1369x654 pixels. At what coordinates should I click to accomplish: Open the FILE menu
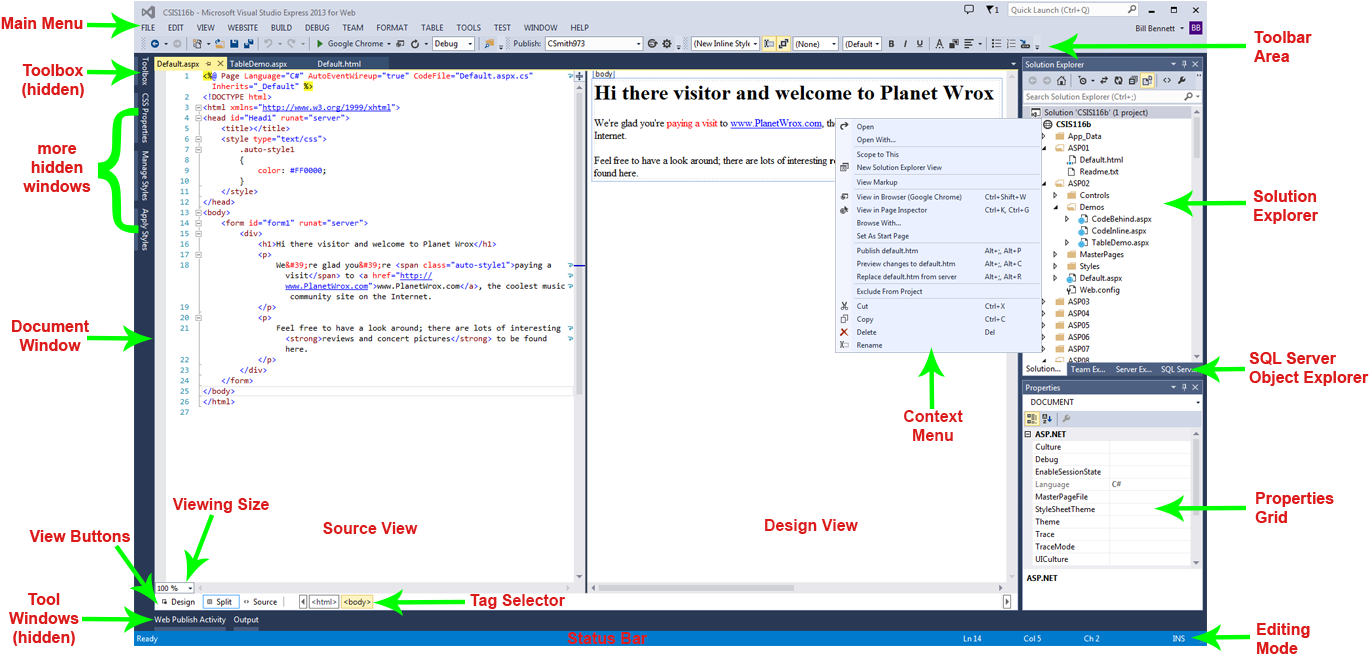pos(148,28)
